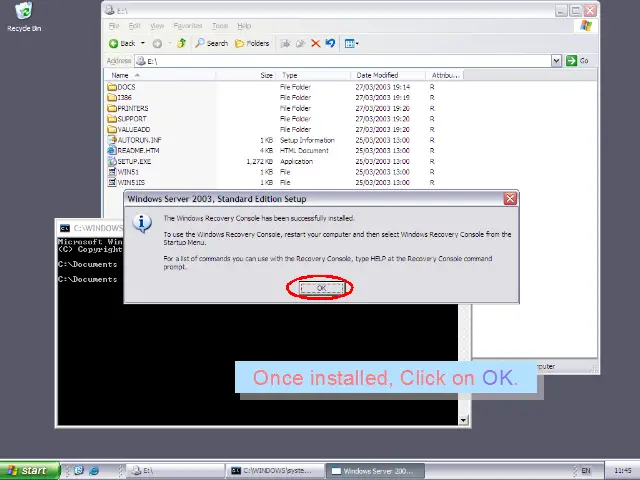Click the Forward arrow icon in Explorer

pos(157,43)
